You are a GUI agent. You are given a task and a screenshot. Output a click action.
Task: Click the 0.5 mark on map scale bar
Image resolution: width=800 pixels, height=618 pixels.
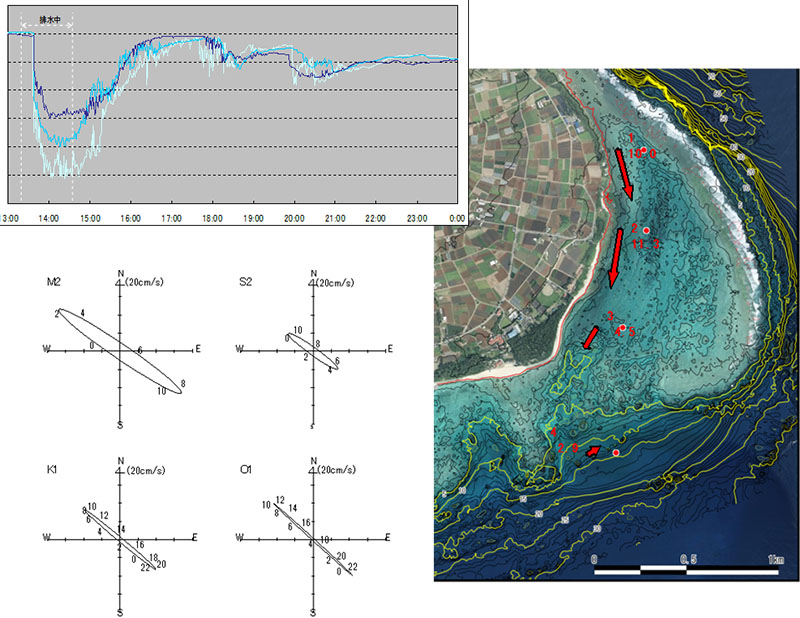click(687, 560)
